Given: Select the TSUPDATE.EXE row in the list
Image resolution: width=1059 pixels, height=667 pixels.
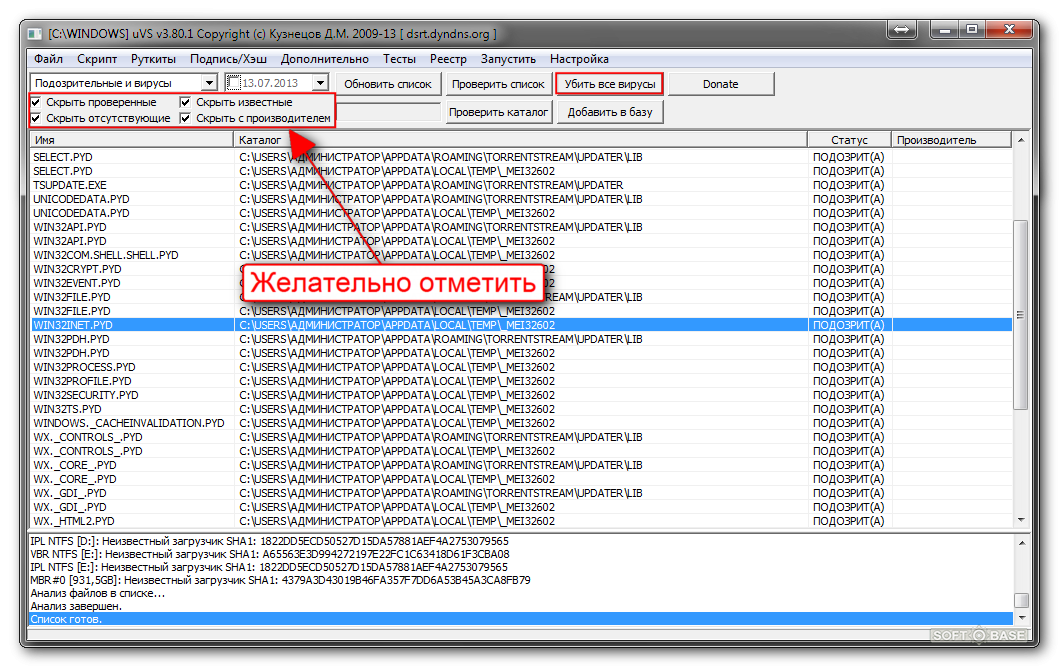Looking at the screenshot, I should 70,185.
